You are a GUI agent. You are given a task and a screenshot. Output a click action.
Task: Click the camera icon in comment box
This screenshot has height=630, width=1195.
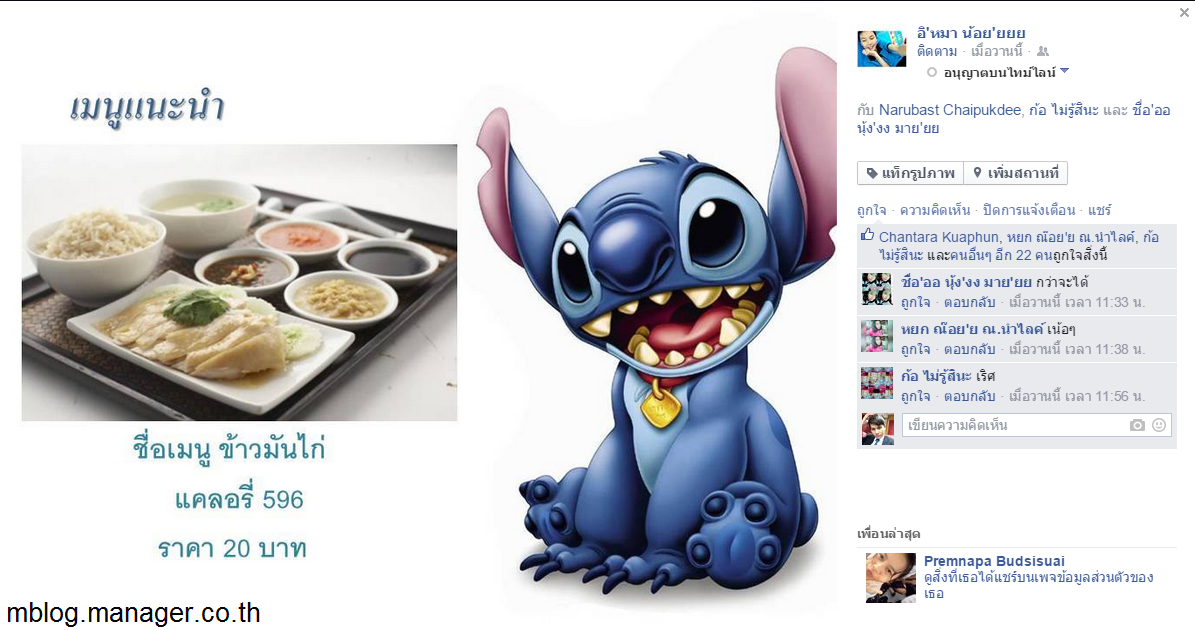pos(1137,425)
